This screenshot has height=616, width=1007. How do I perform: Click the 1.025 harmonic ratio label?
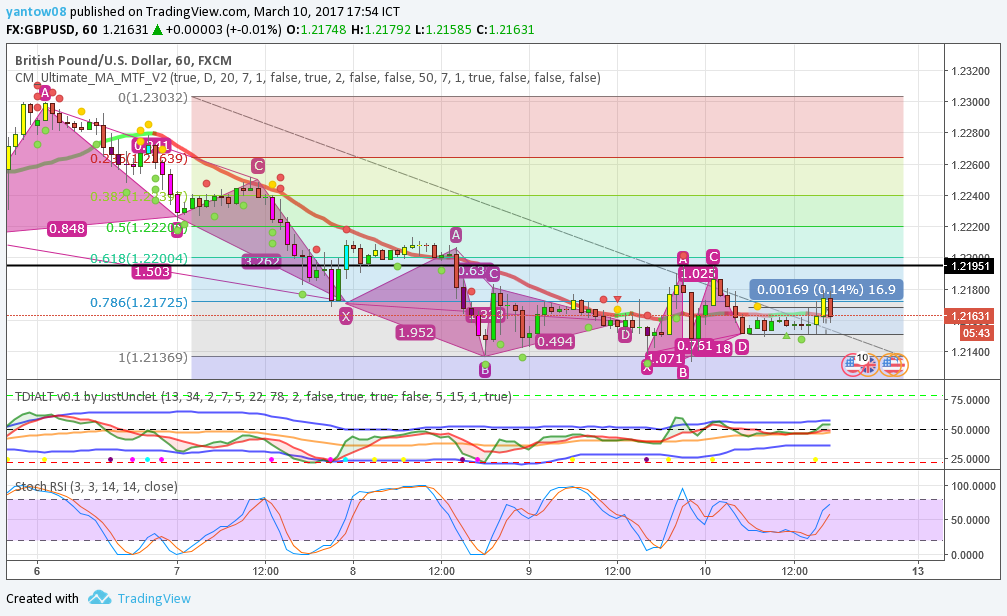pyautogui.click(x=697, y=274)
